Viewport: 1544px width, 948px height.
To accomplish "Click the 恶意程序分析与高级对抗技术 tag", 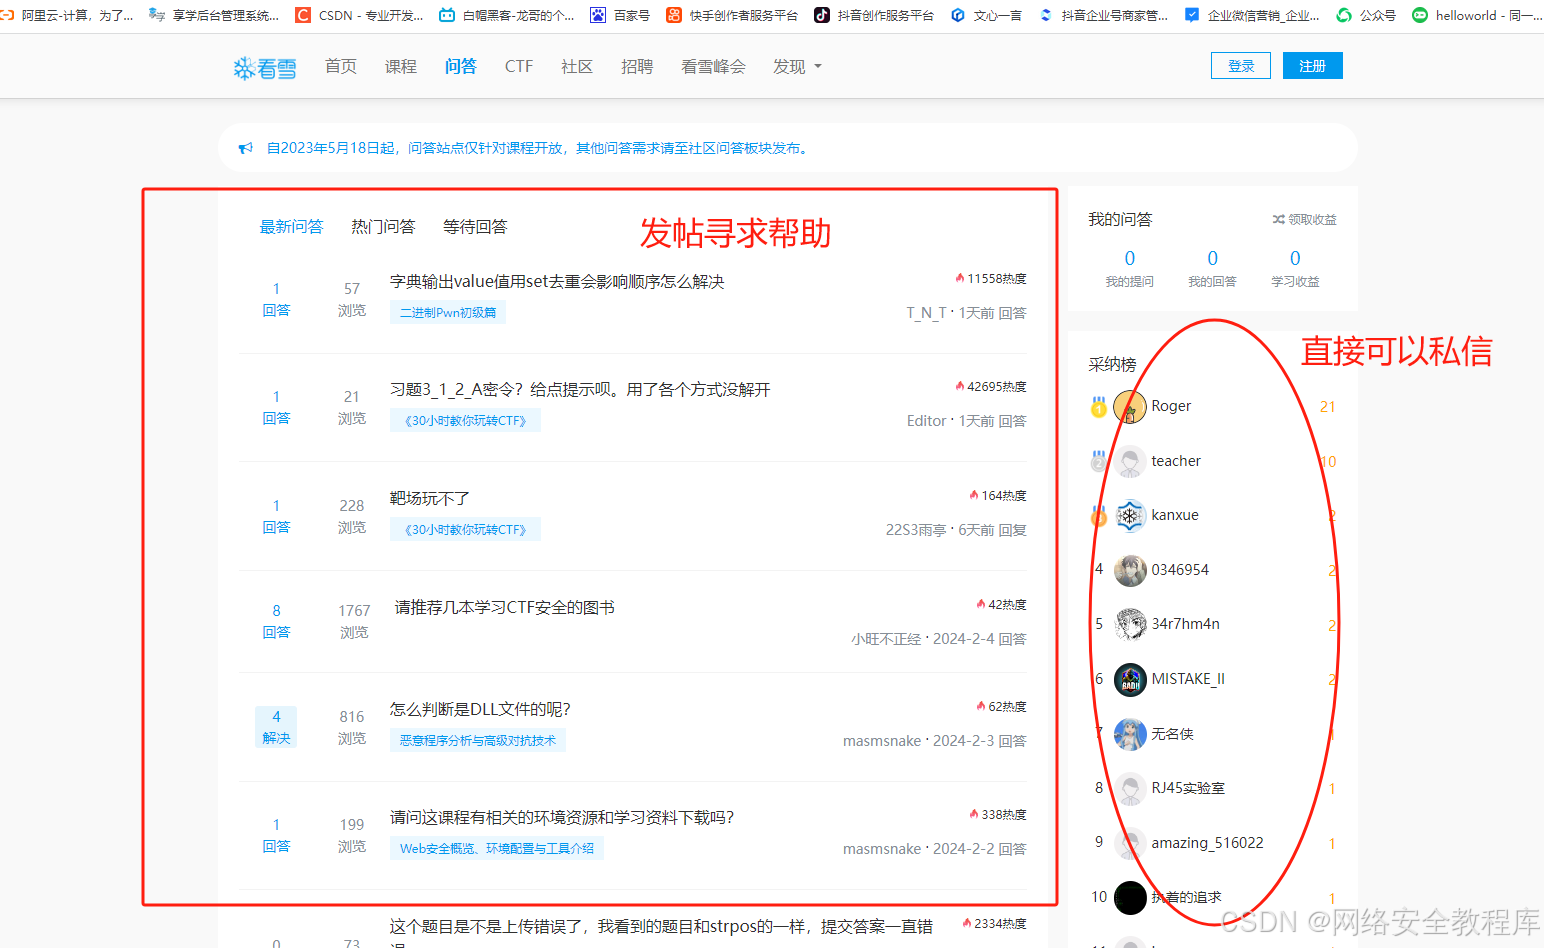I will [478, 740].
